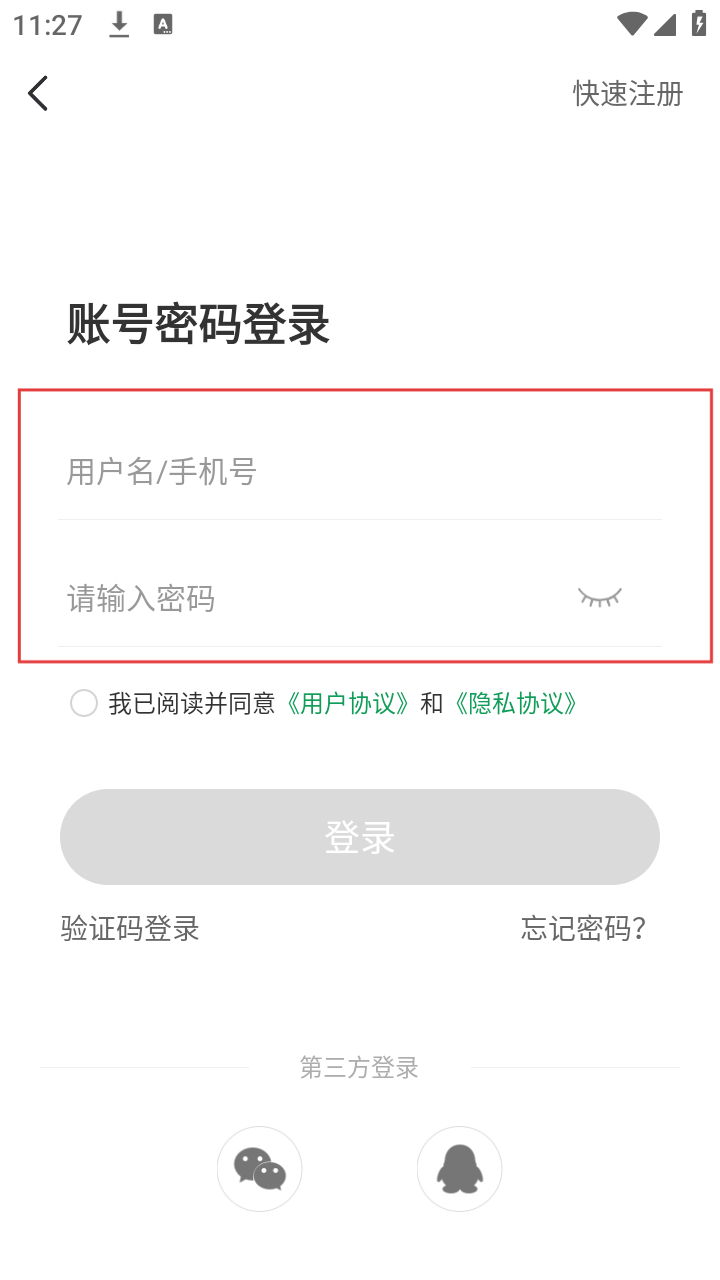Tap the '我已阅读并同意' agreement text
This screenshot has width=720, height=1280.
coord(191,704)
